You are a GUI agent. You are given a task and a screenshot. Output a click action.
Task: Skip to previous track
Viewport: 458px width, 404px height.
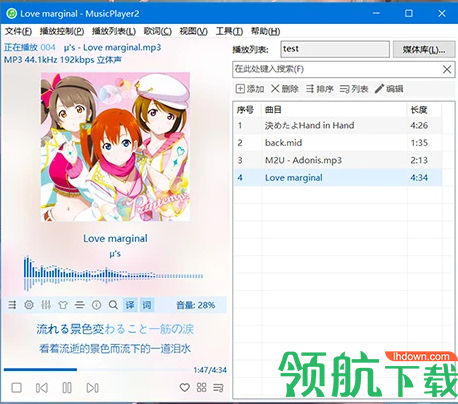pyautogui.click(x=42, y=388)
